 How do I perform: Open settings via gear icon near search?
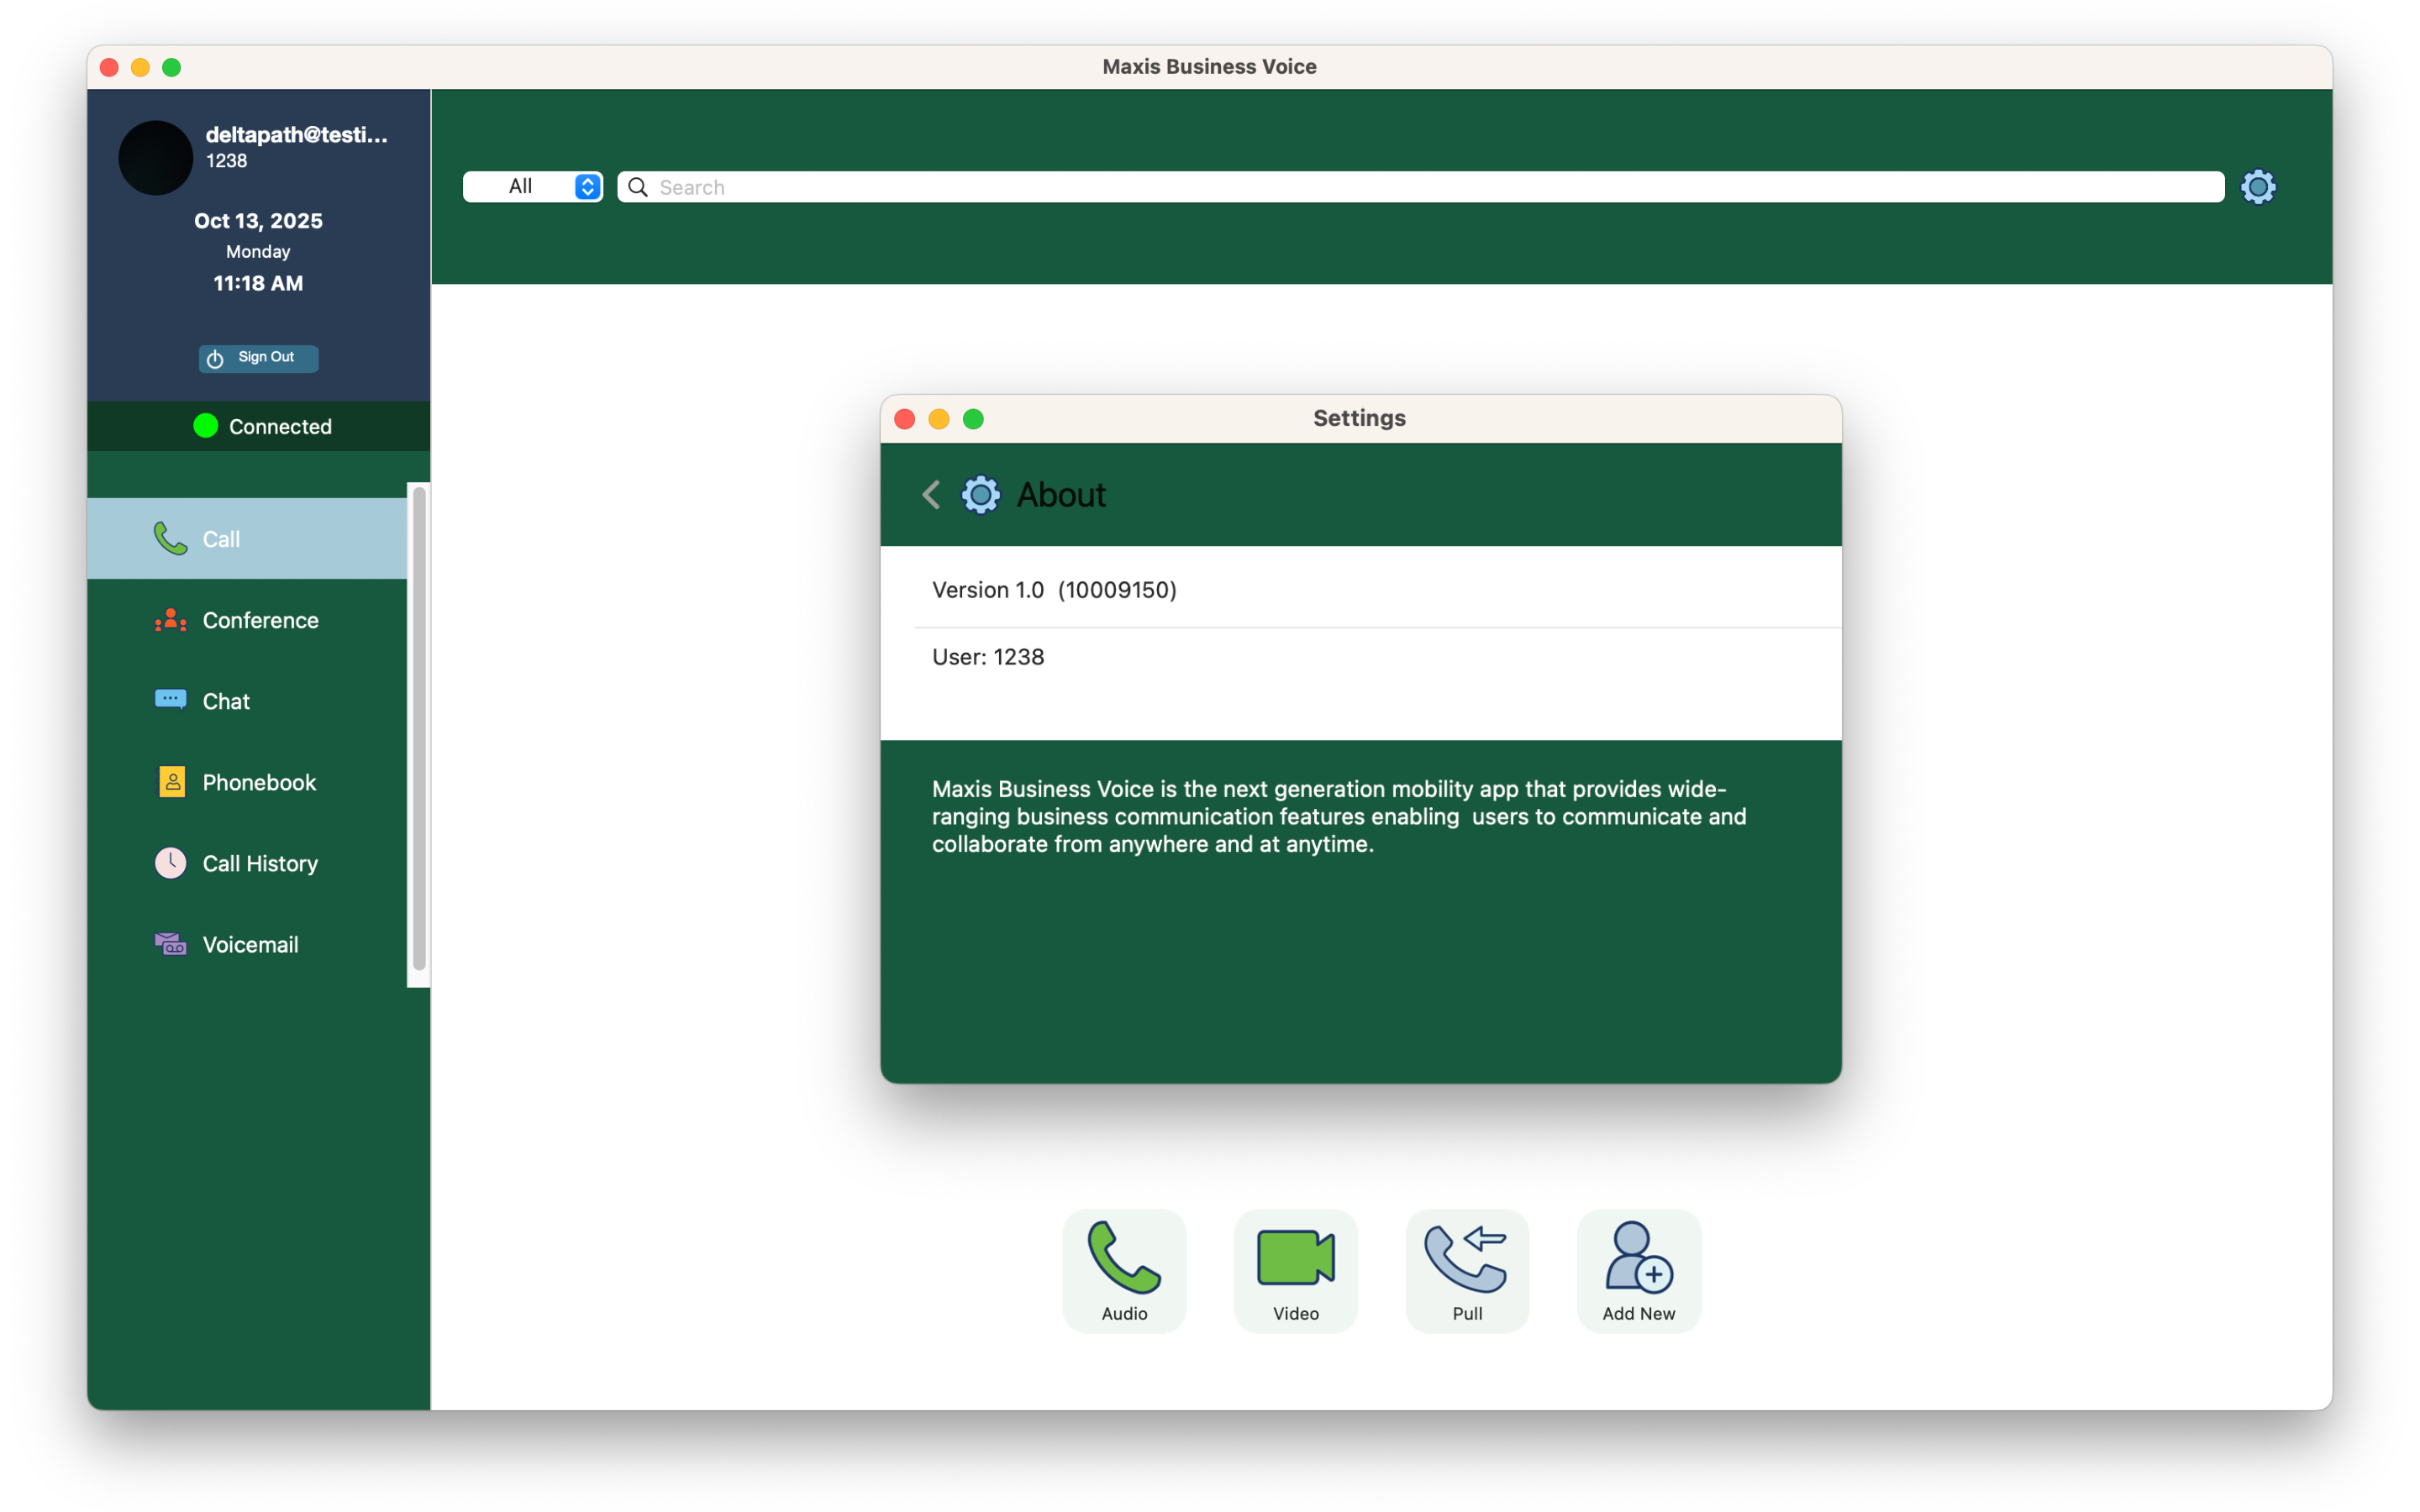[2258, 187]
